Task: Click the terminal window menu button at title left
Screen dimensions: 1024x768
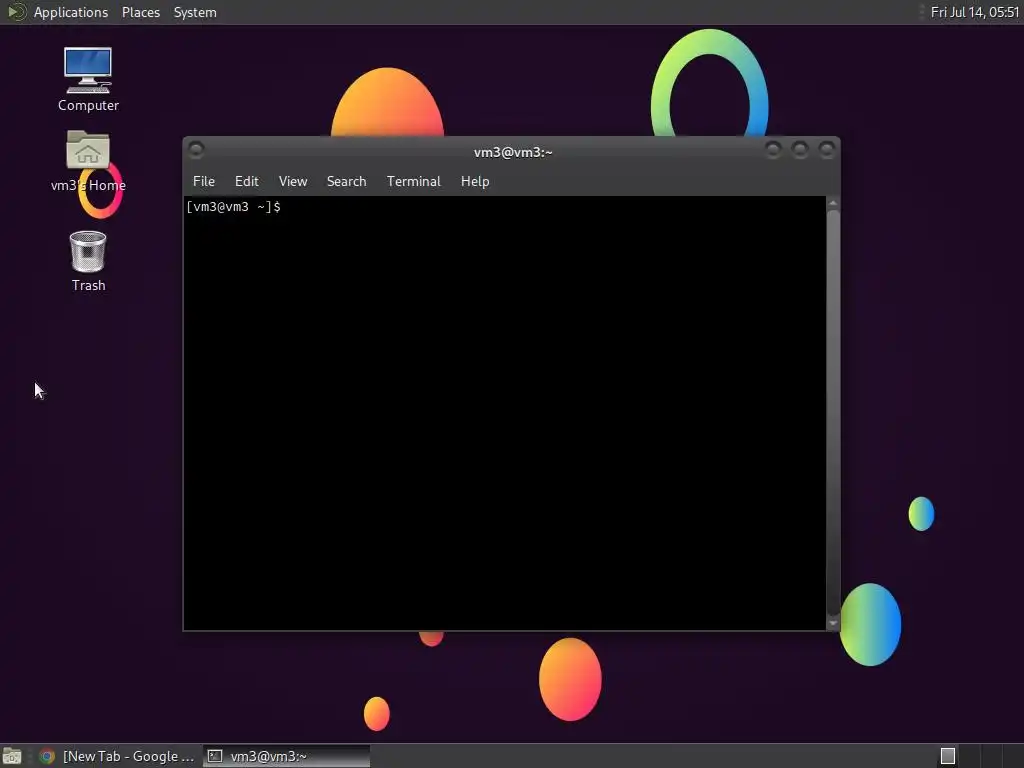Action: (x=196, y=150)
